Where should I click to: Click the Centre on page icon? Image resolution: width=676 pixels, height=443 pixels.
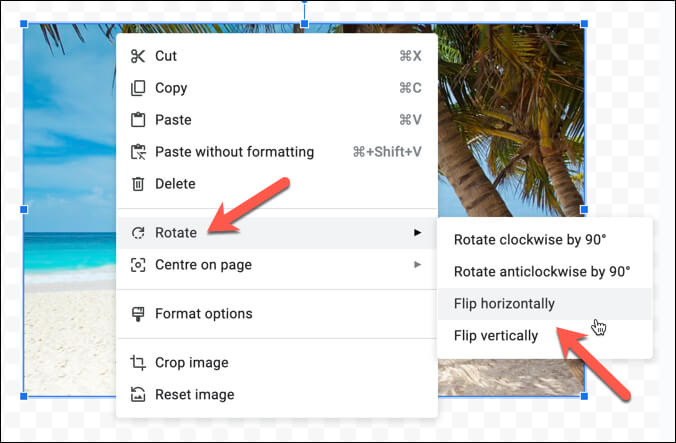[138, 265]
